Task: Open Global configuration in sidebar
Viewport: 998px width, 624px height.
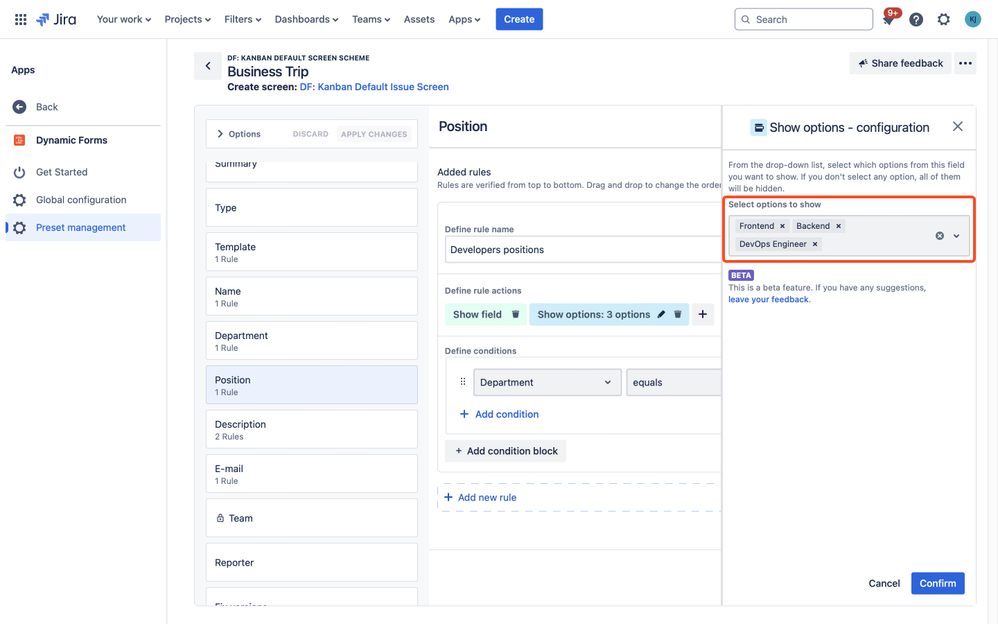Action: (83, 200)
